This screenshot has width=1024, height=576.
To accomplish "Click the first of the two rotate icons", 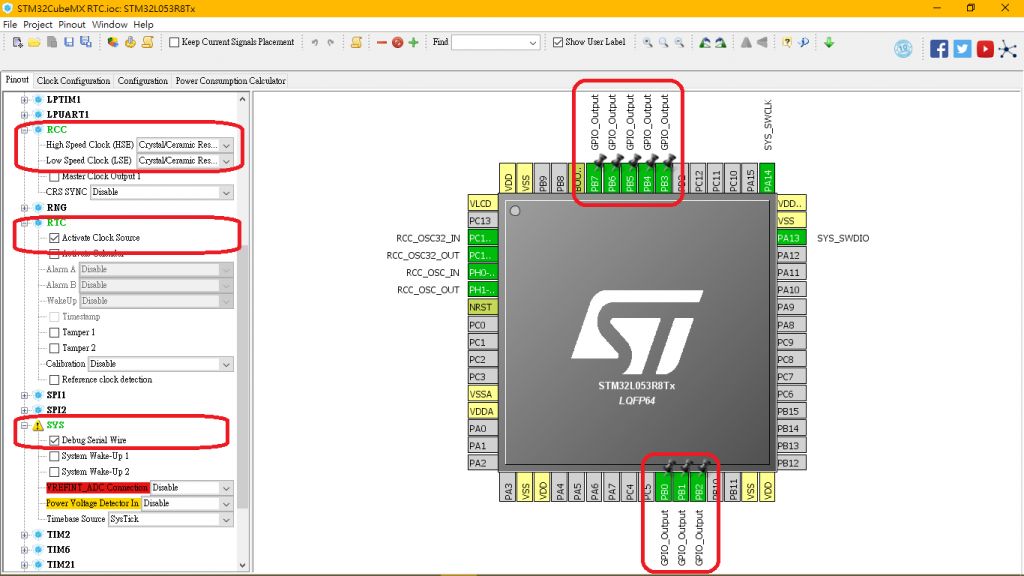I will [x=705, y=42].
